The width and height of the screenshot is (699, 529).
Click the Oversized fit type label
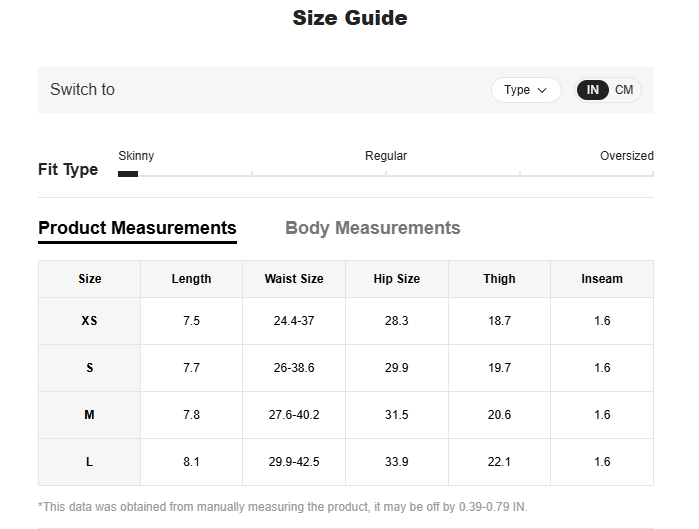pyautogui.click(x=626, y=156)
